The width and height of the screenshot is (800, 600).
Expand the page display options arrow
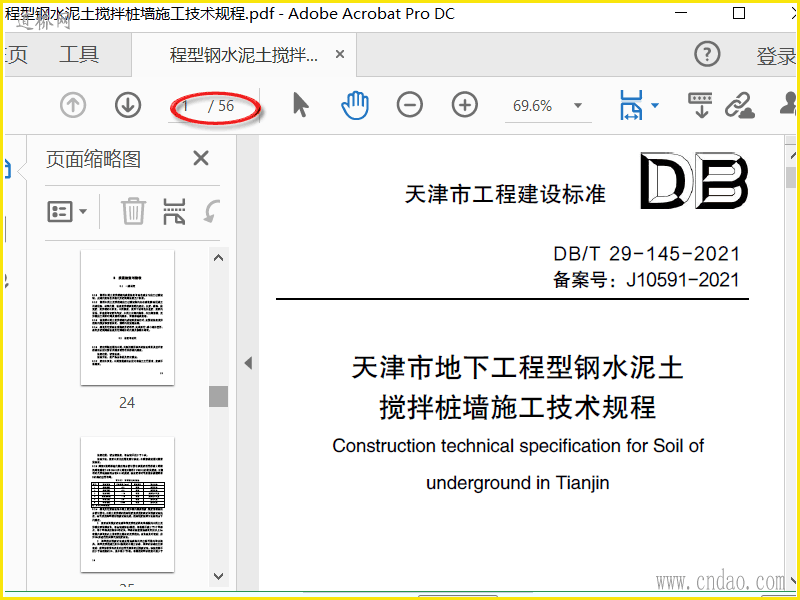pyautogui.click(x=655, y=106)
